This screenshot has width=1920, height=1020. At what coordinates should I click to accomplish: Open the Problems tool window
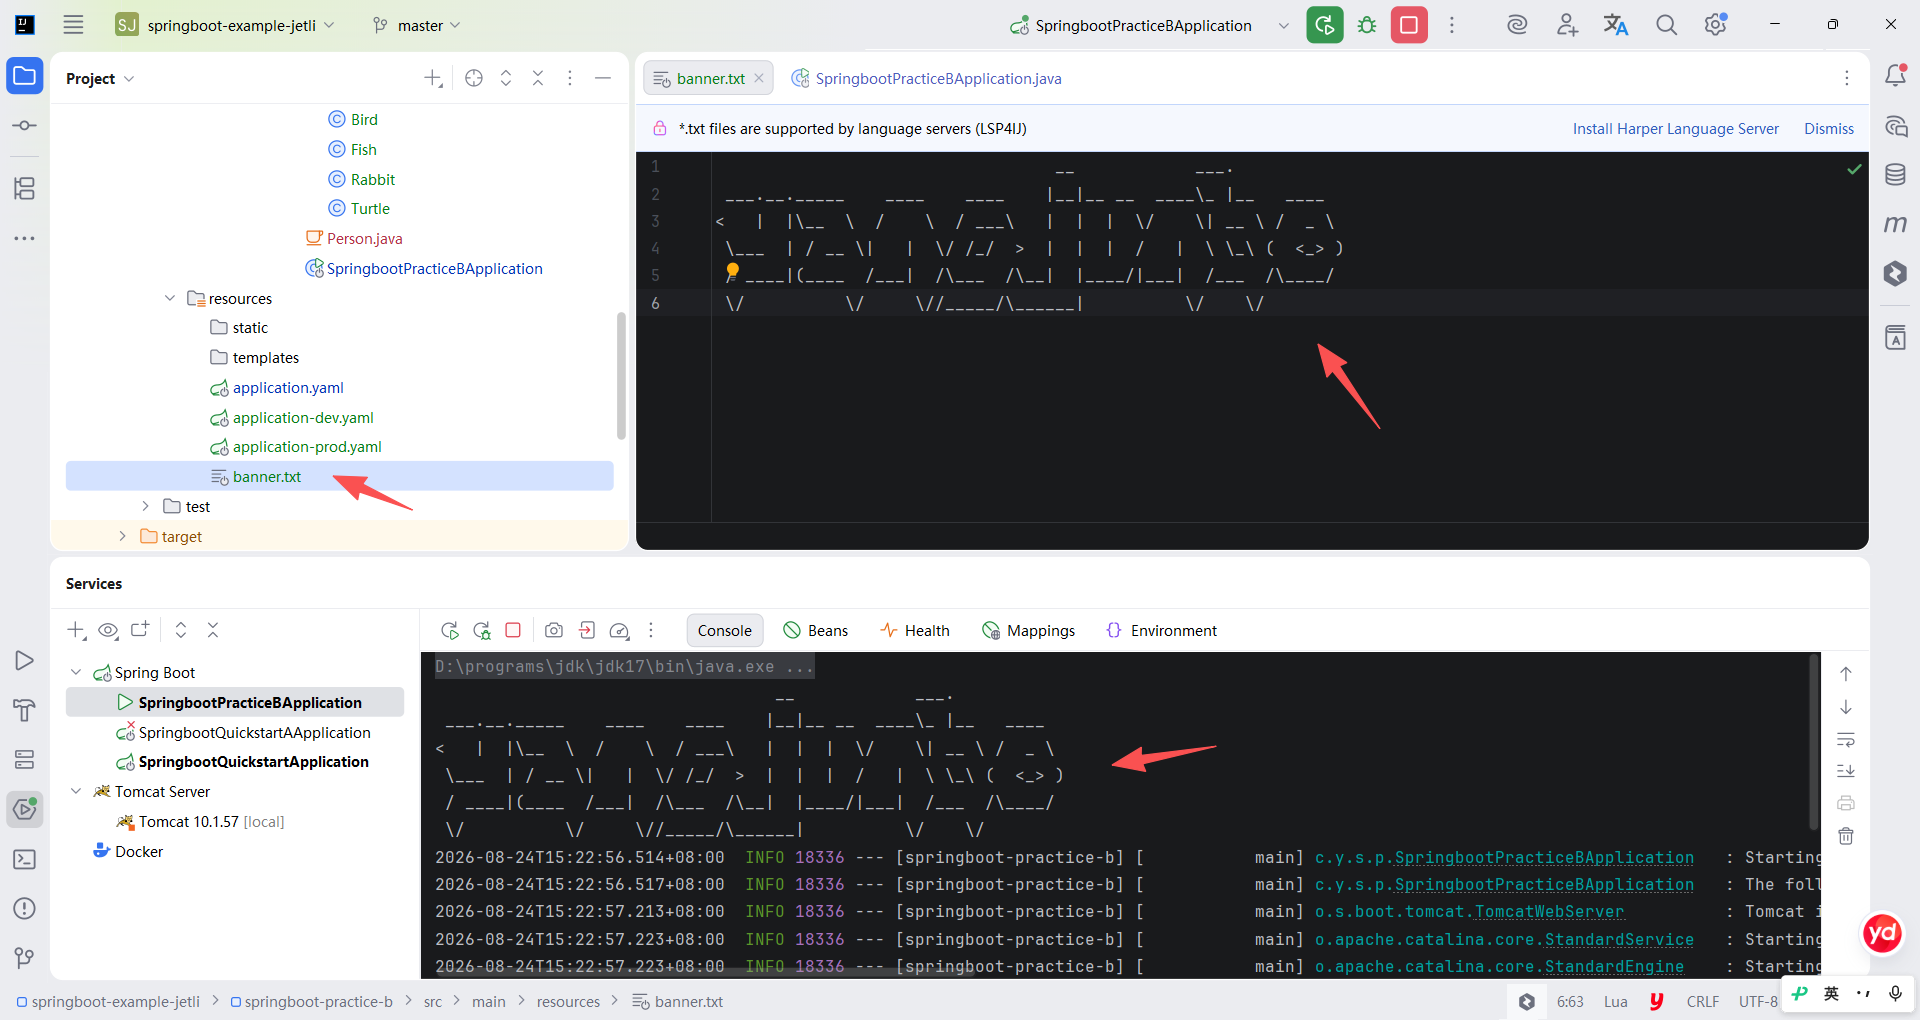(x=25, y=908)
